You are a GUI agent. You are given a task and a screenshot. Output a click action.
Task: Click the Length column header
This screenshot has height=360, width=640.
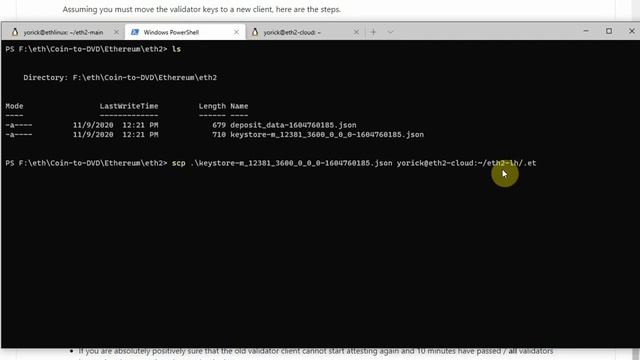tap(212, 106)
